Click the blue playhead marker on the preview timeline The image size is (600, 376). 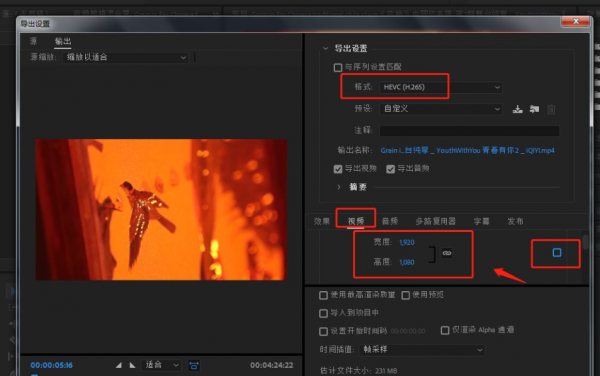(34, 374)
